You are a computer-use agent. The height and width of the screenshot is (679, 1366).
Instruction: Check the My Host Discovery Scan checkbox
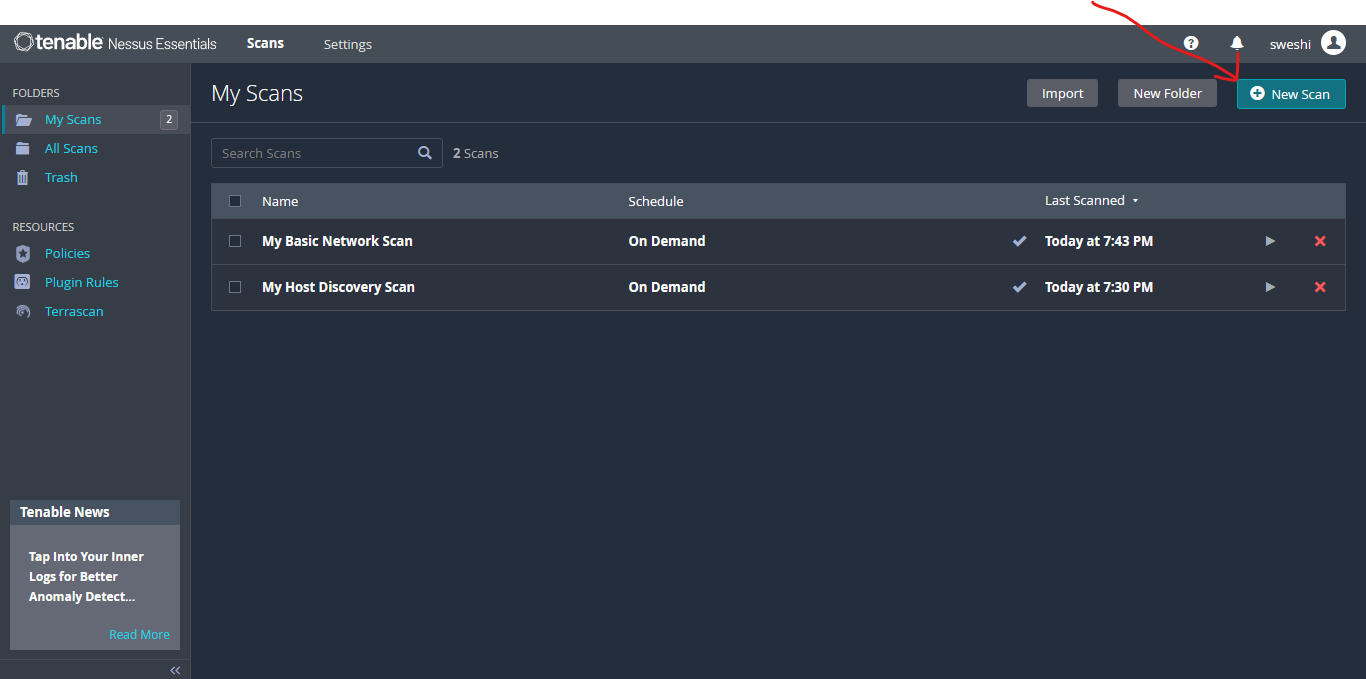coord(235,287)
